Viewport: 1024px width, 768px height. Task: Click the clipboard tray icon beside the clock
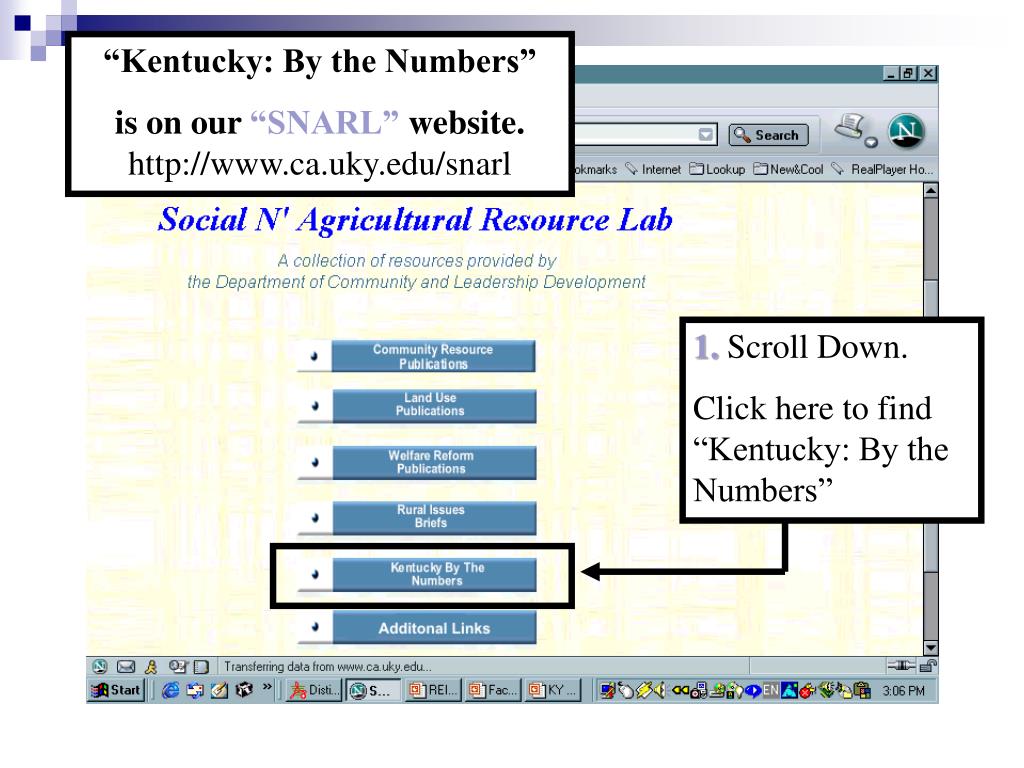pos(862,690)
